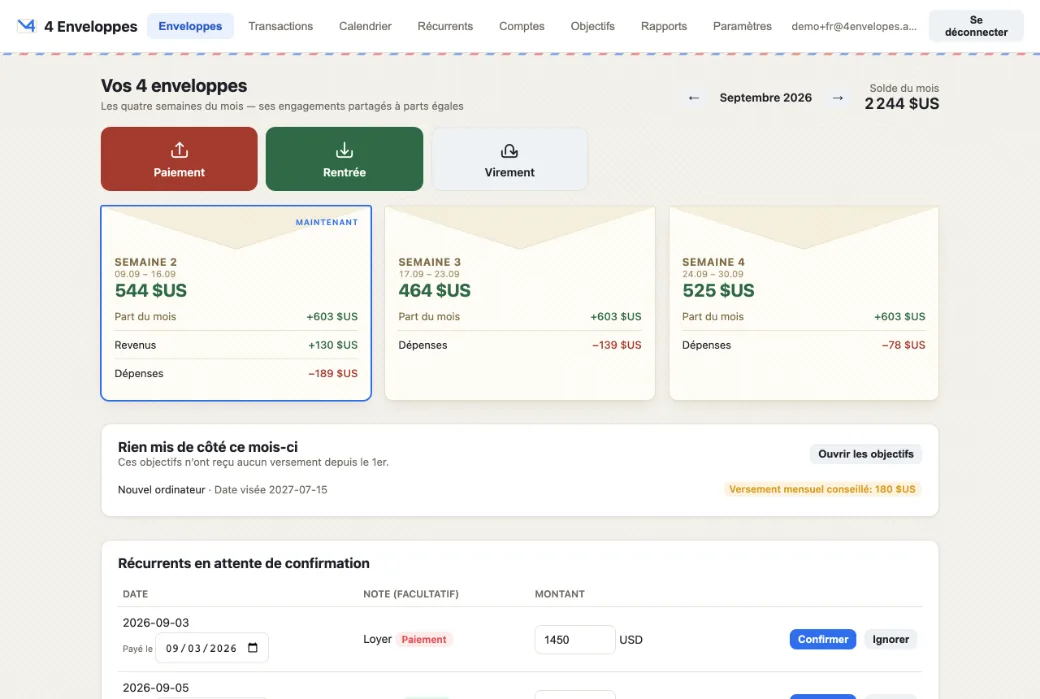Click the Paiement tag beside Loyer

click(x=424, y=639)
